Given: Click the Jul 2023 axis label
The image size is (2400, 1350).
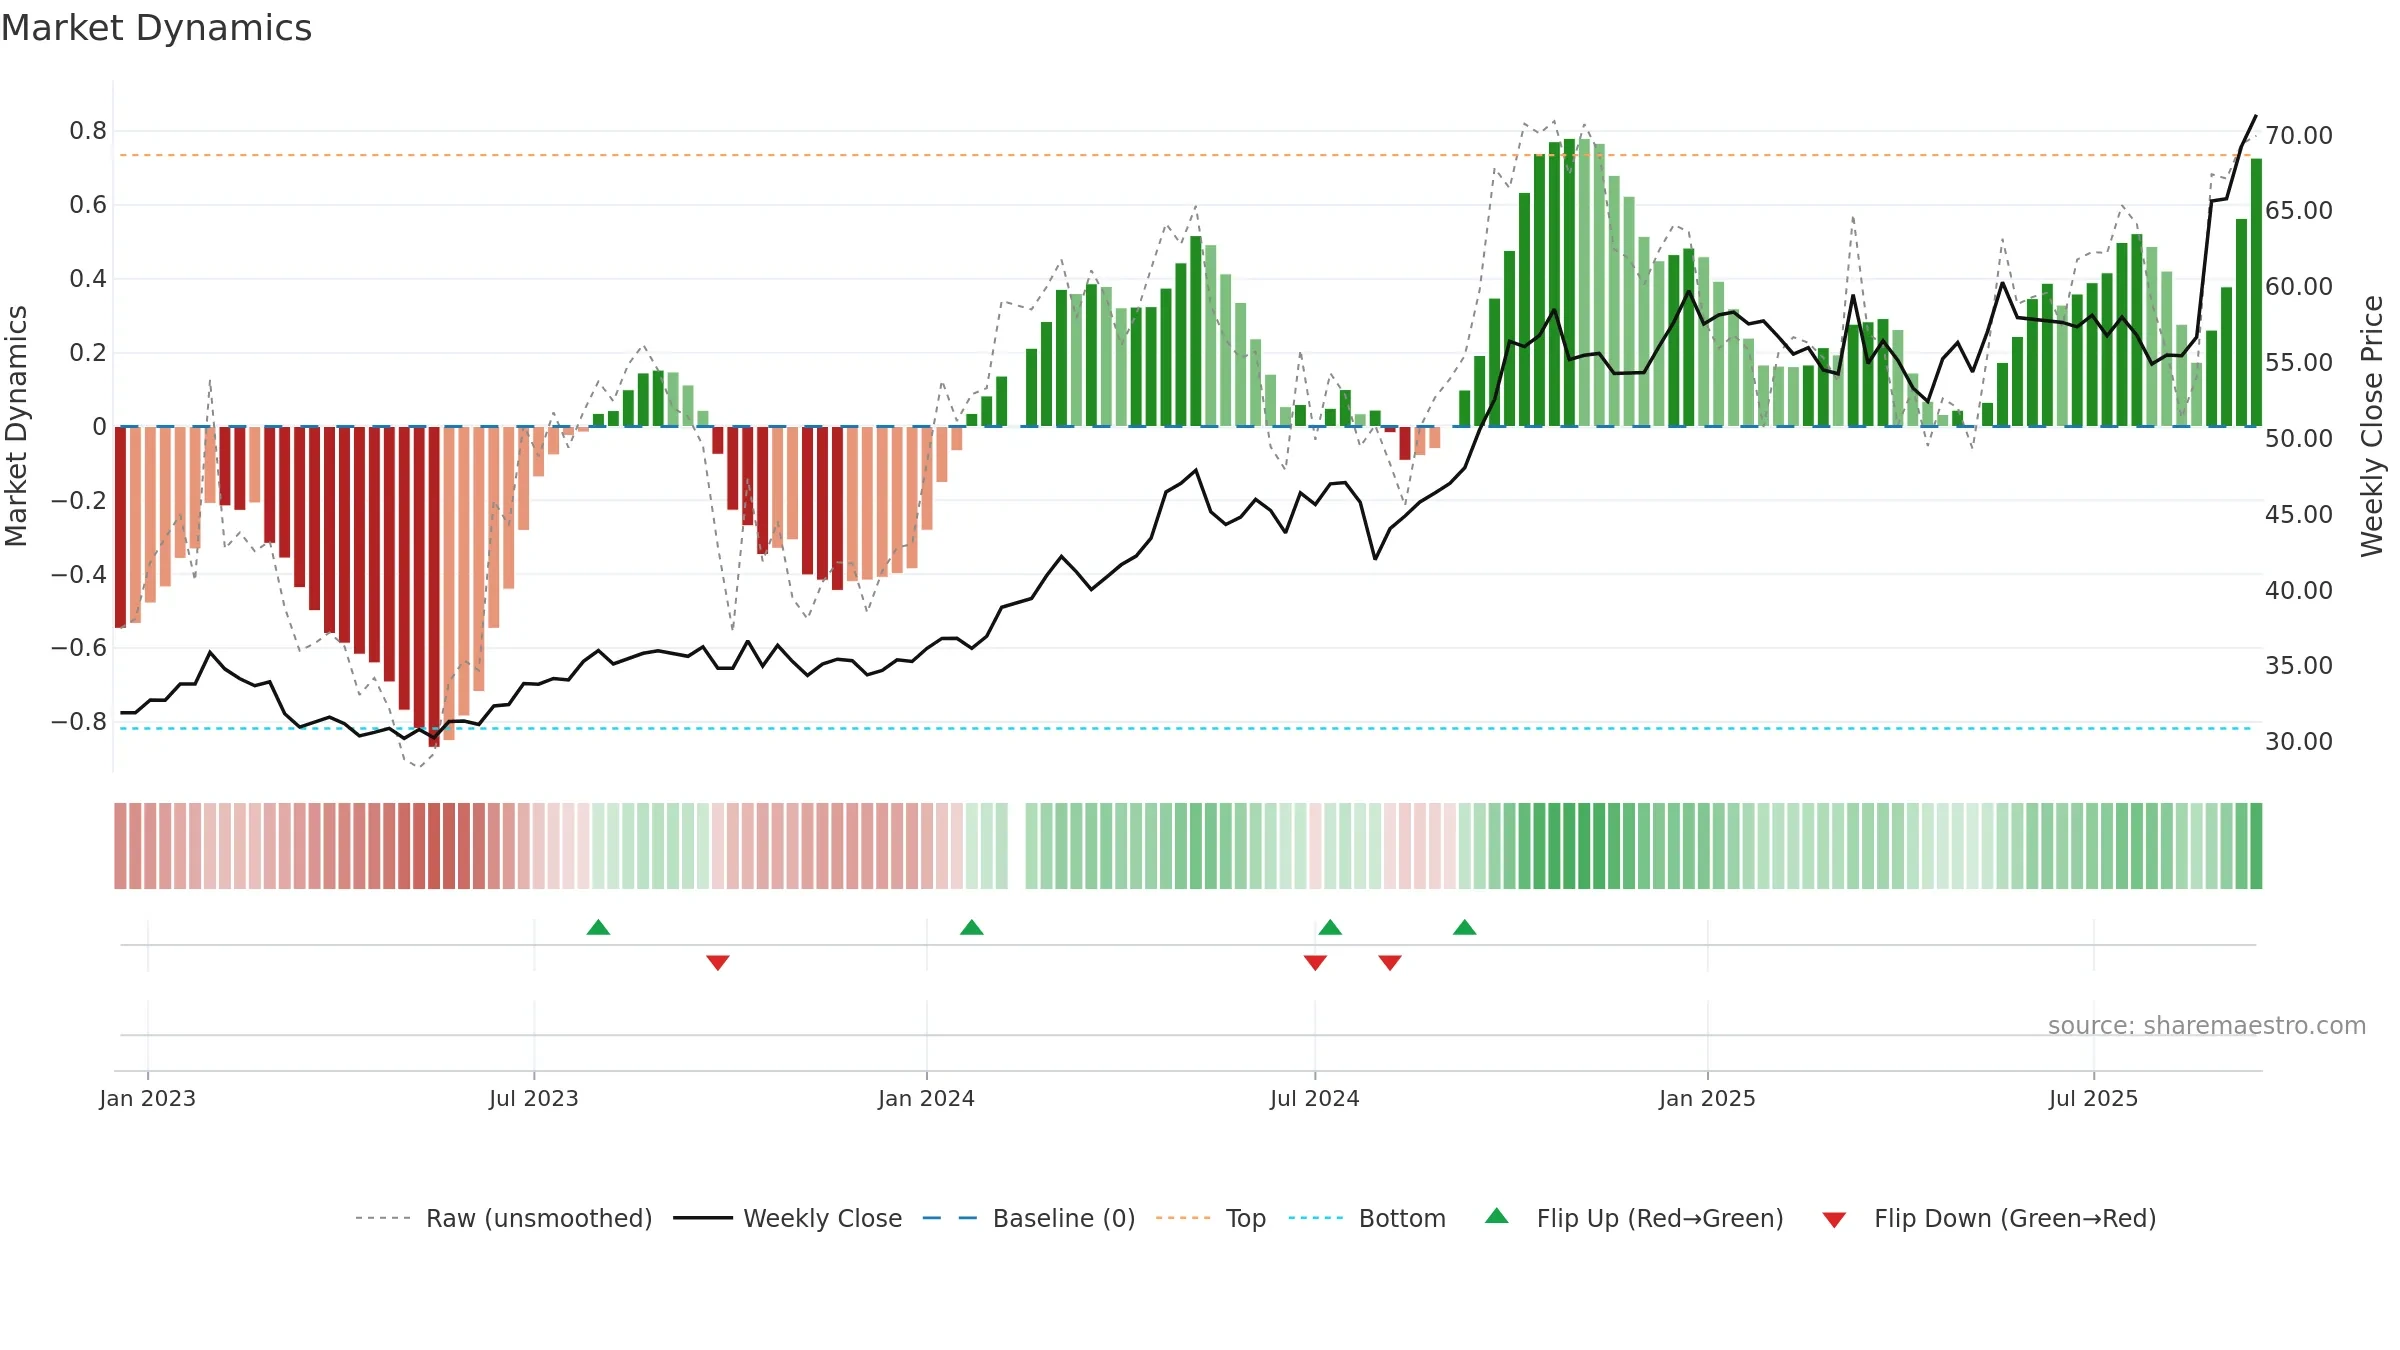Looking at the screenshot, I should coord(534,1098).
